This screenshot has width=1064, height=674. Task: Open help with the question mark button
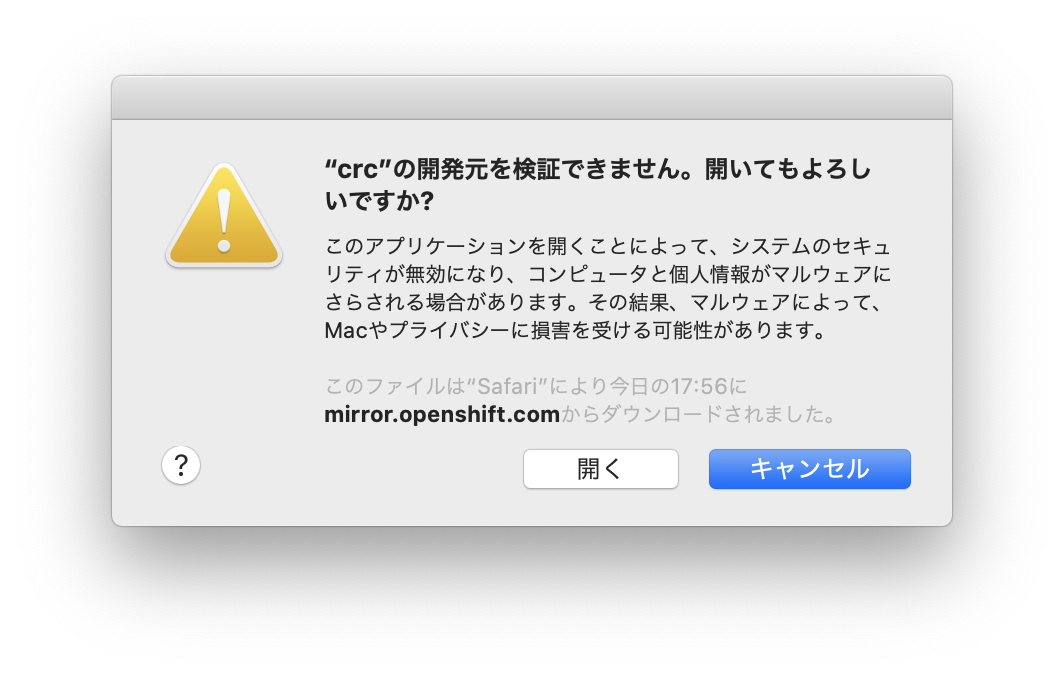[x=180, y=466]
